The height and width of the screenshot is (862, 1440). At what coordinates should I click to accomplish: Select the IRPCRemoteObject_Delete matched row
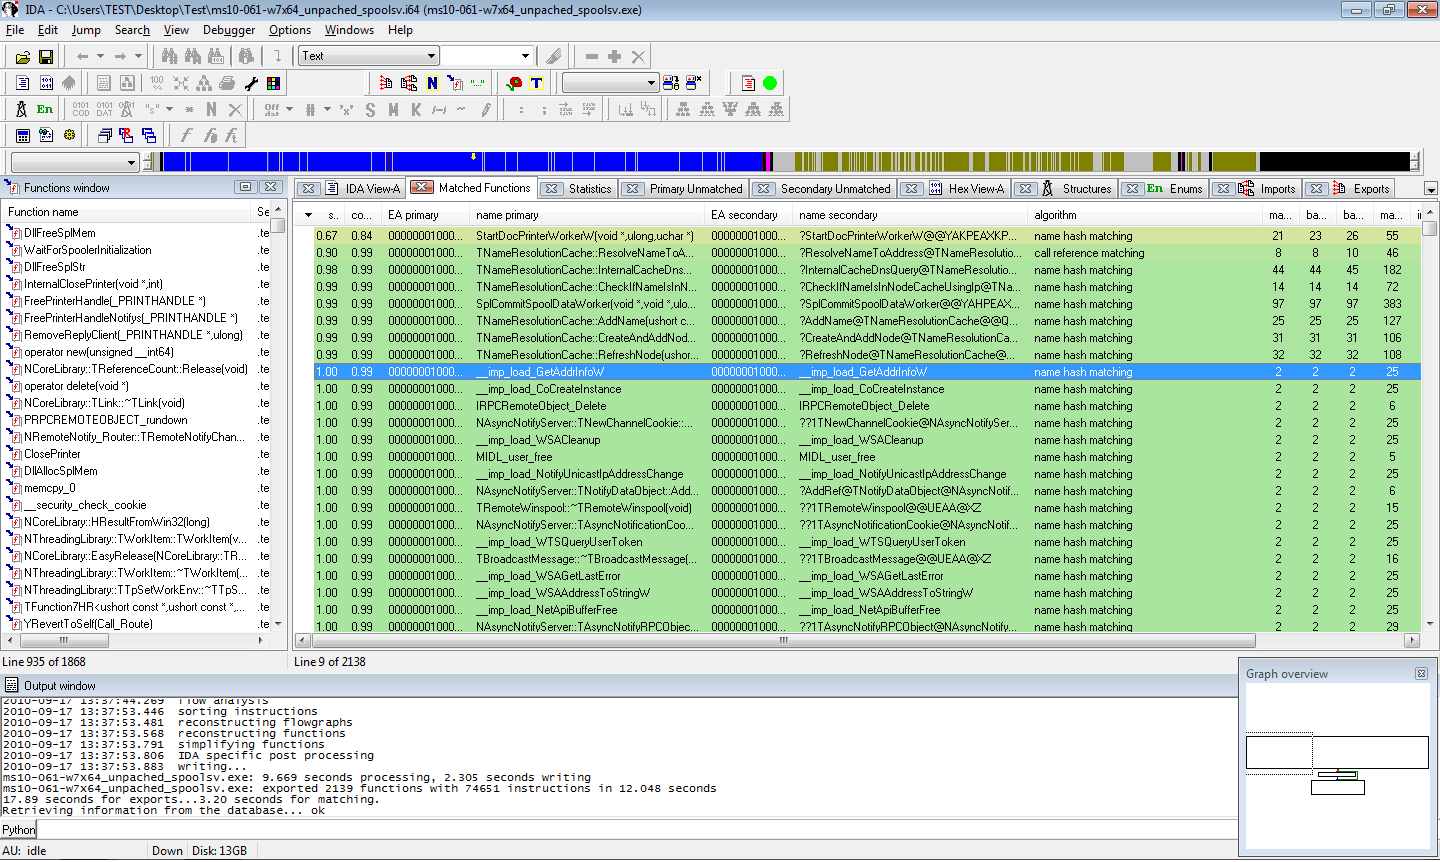pos(867,406)
